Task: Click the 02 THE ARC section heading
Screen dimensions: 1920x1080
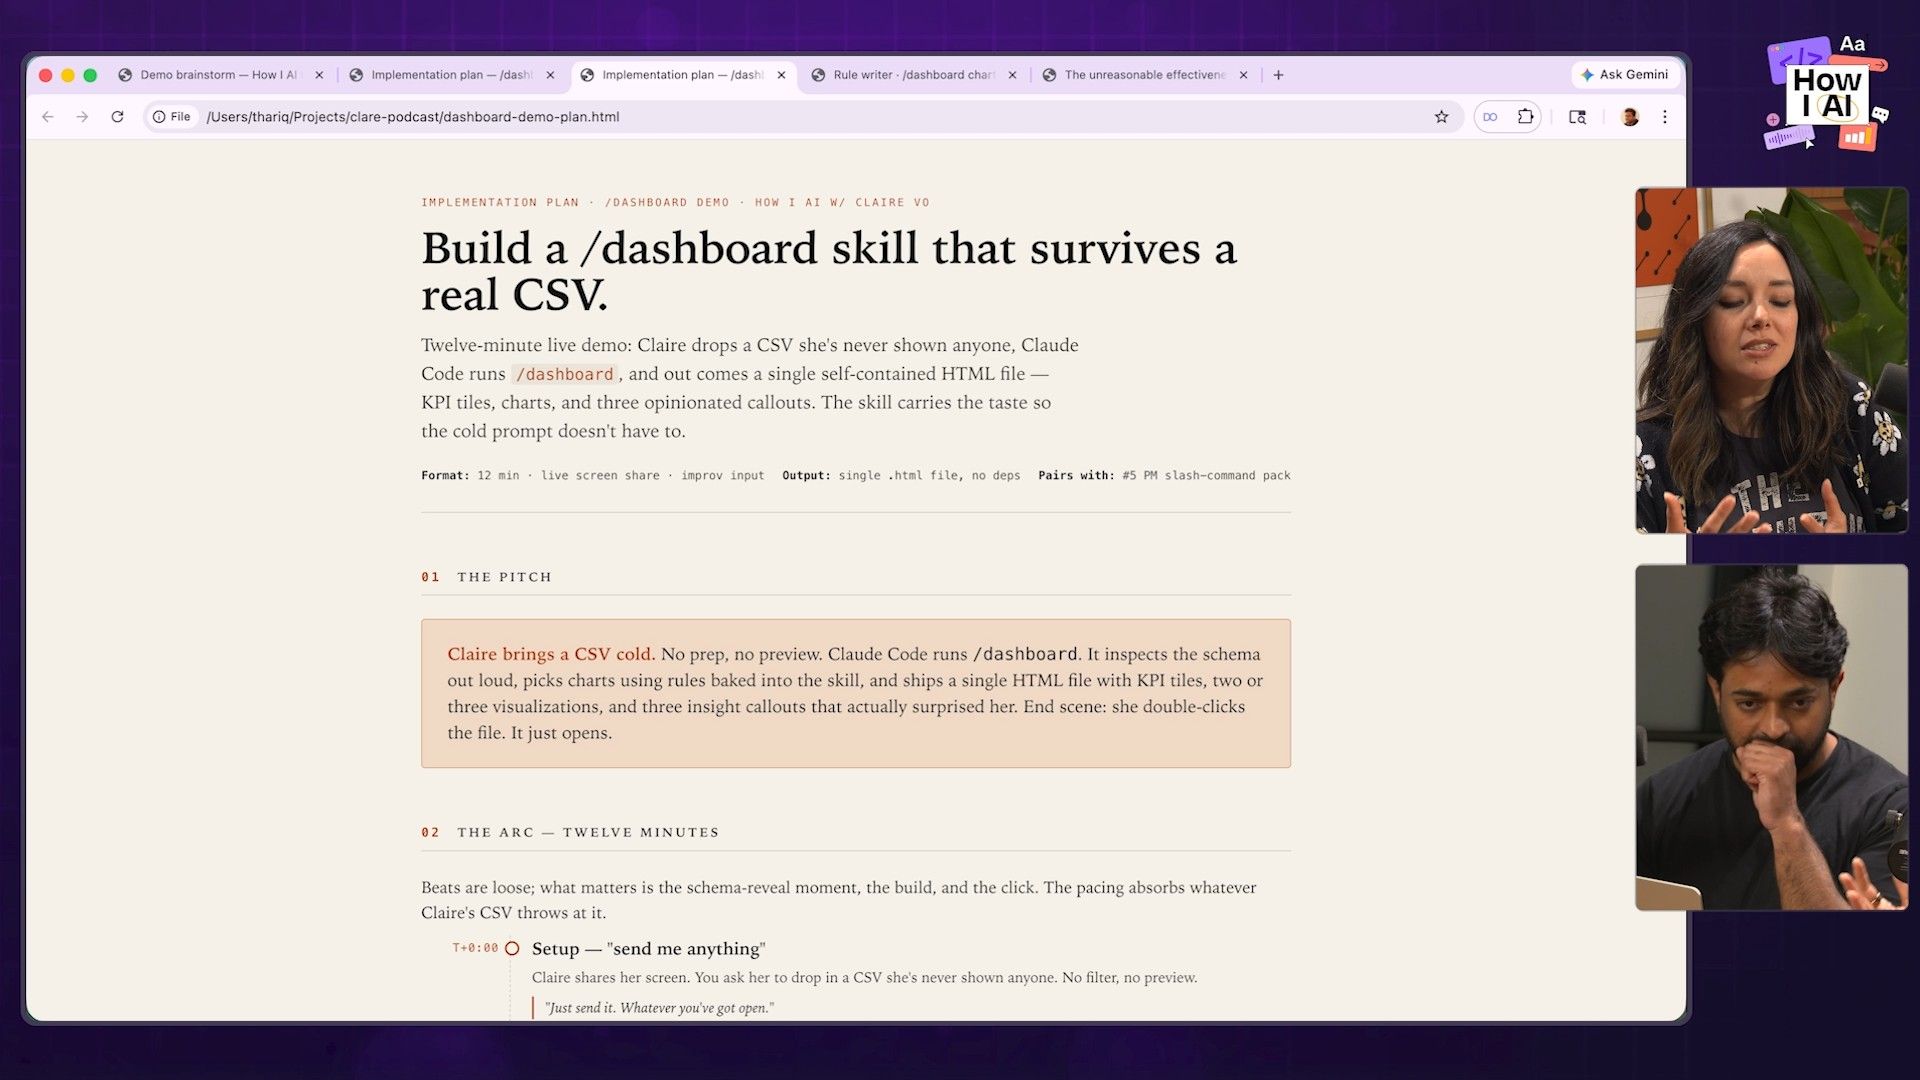Action: [570, 832]
